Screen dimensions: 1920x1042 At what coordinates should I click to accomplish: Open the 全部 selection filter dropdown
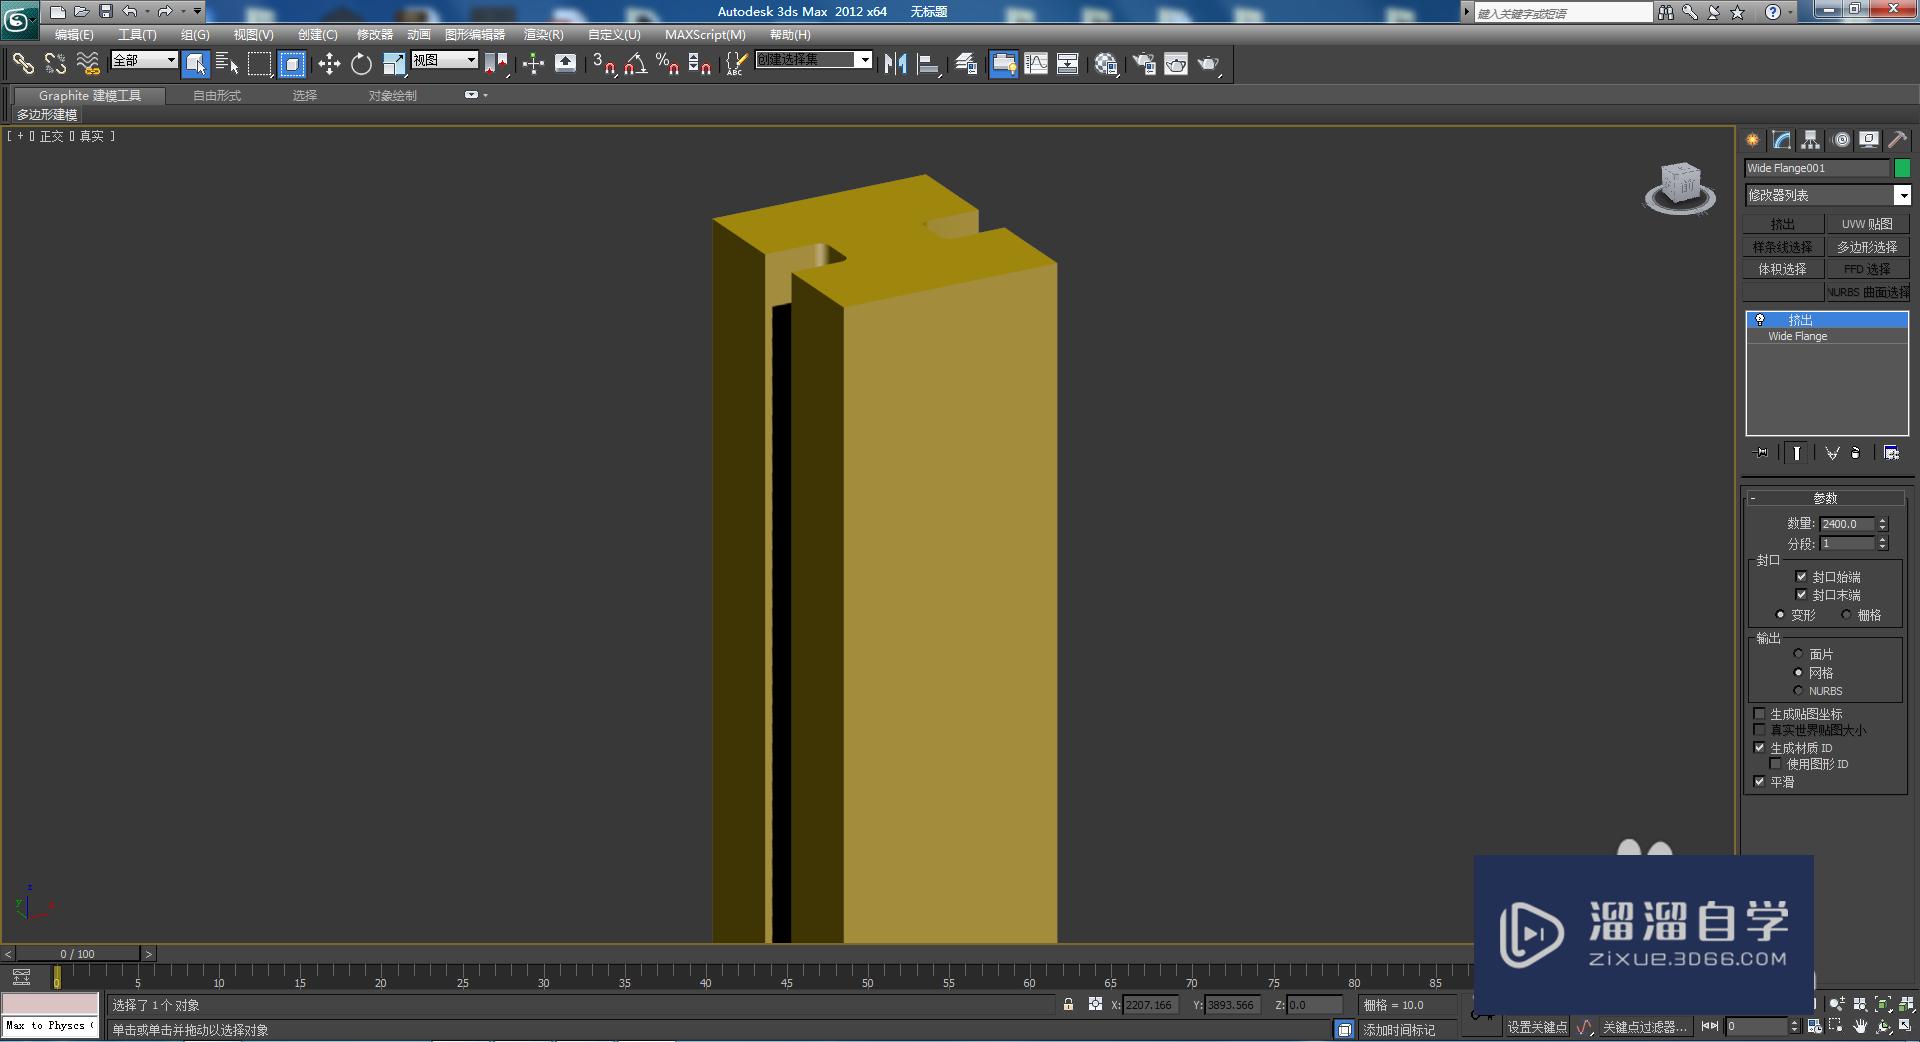coord(171,60)
